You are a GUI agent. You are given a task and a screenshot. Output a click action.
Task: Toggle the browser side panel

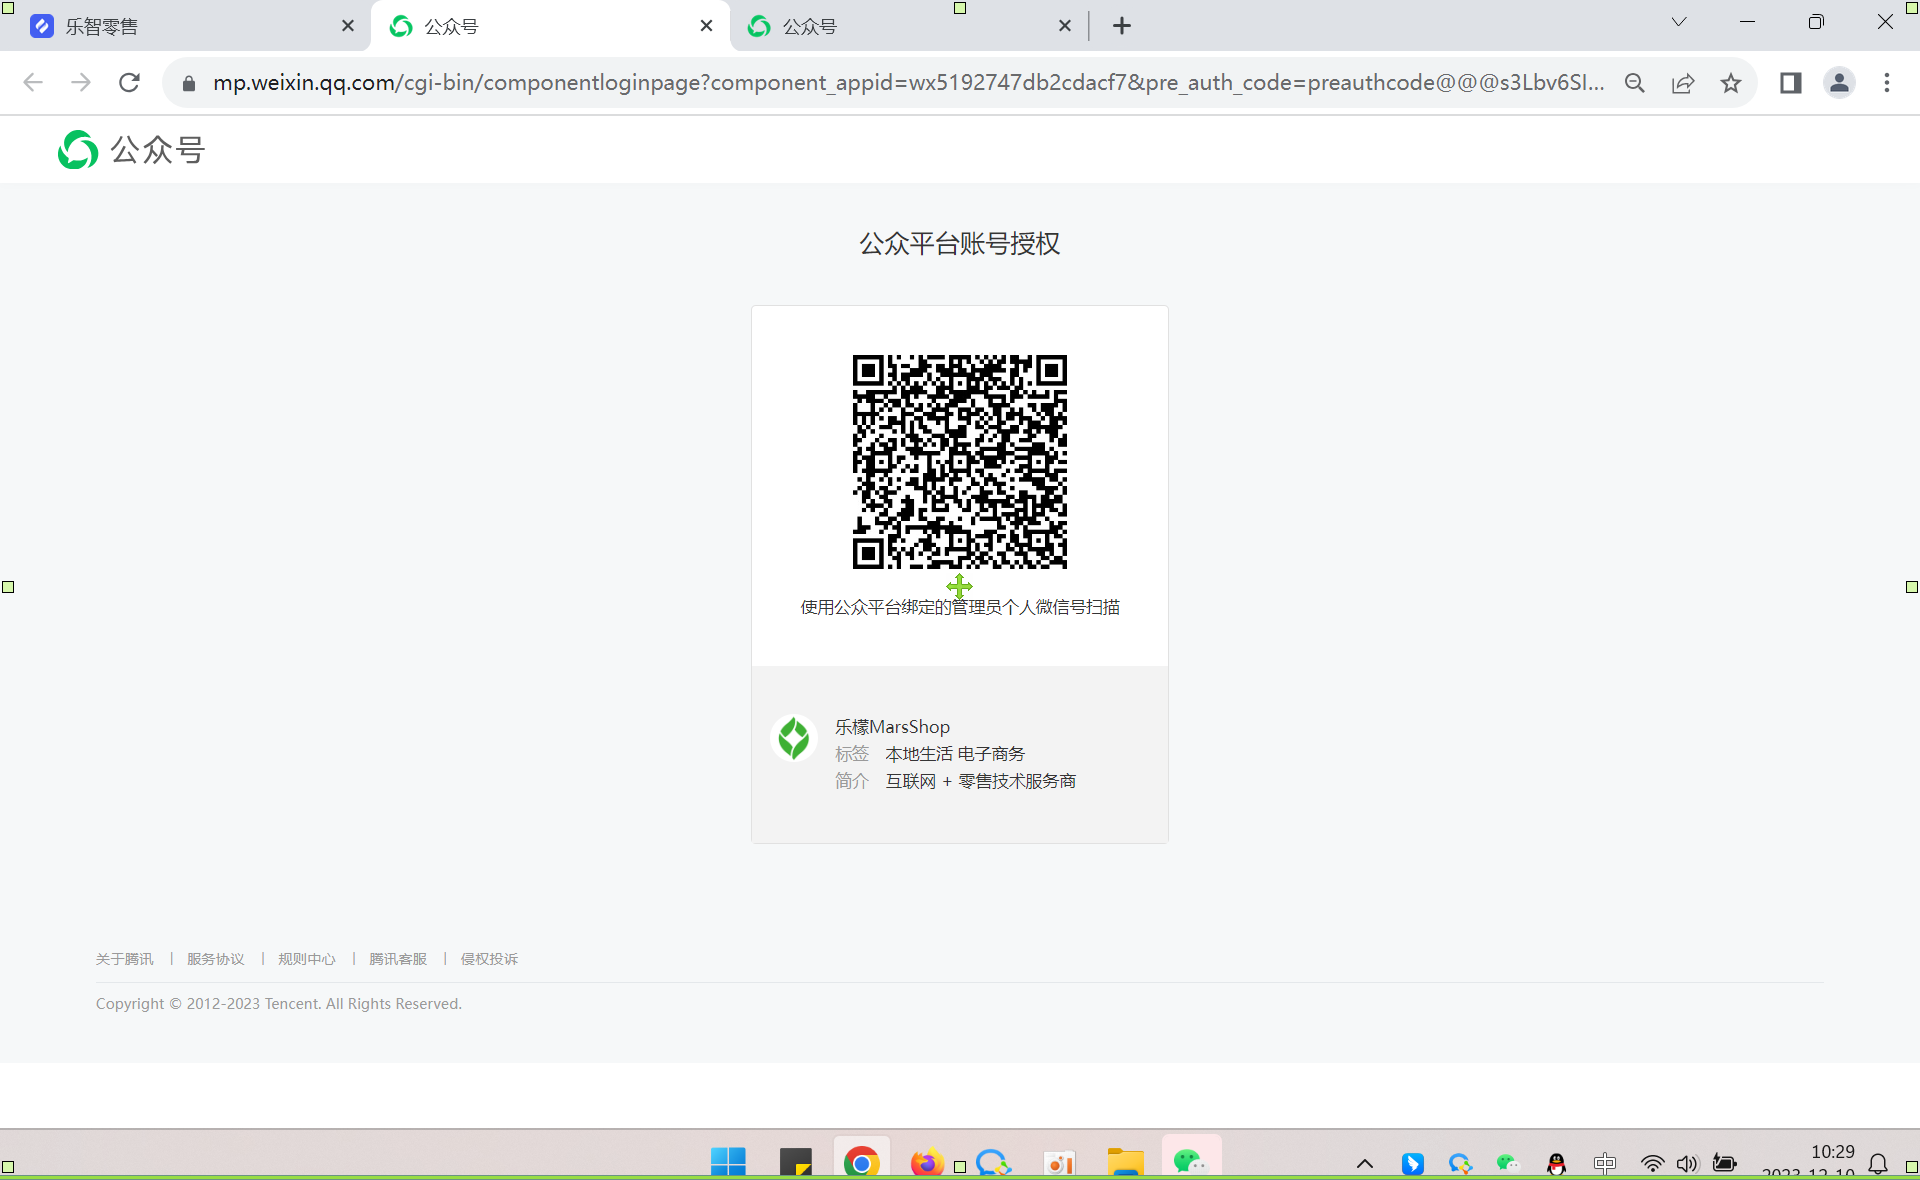click(x=1791, y=83)
